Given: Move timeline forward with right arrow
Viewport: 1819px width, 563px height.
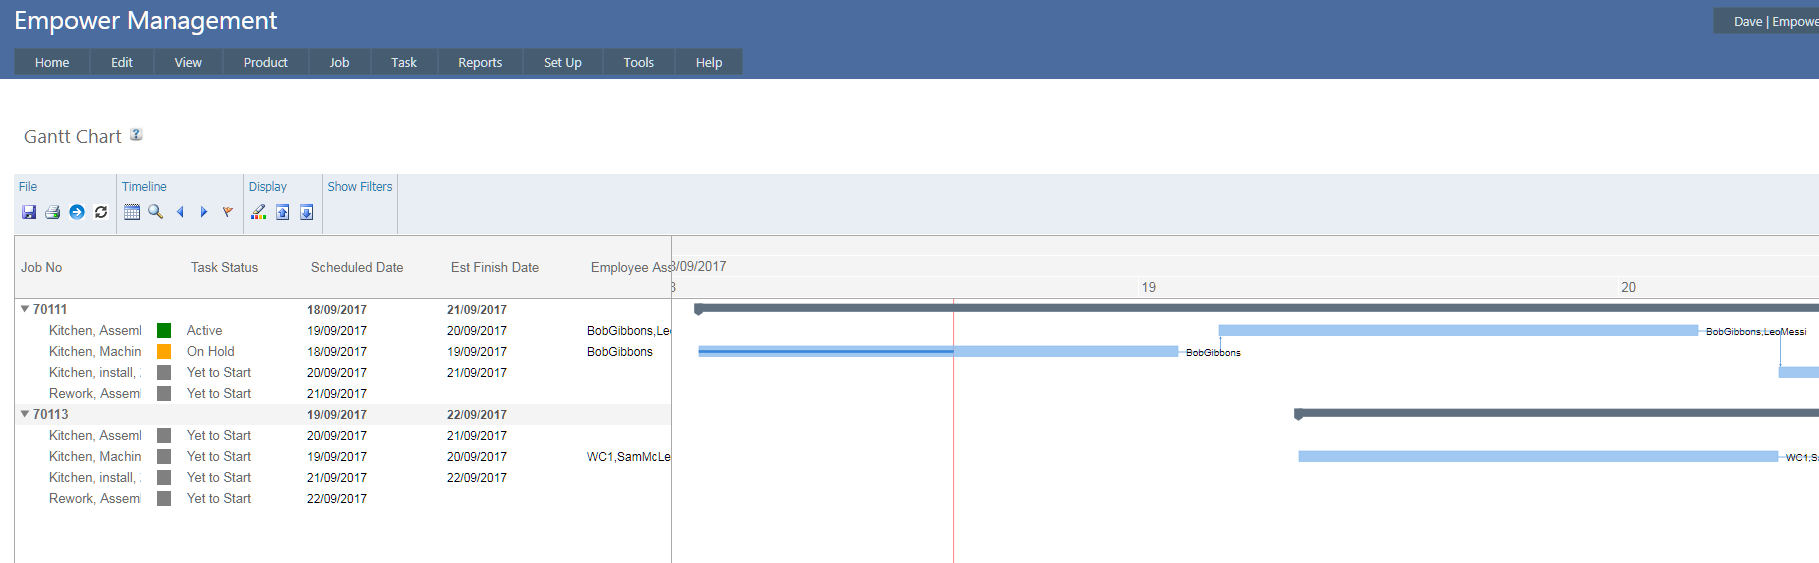Looking at the screenshot, I should point(204,212).
